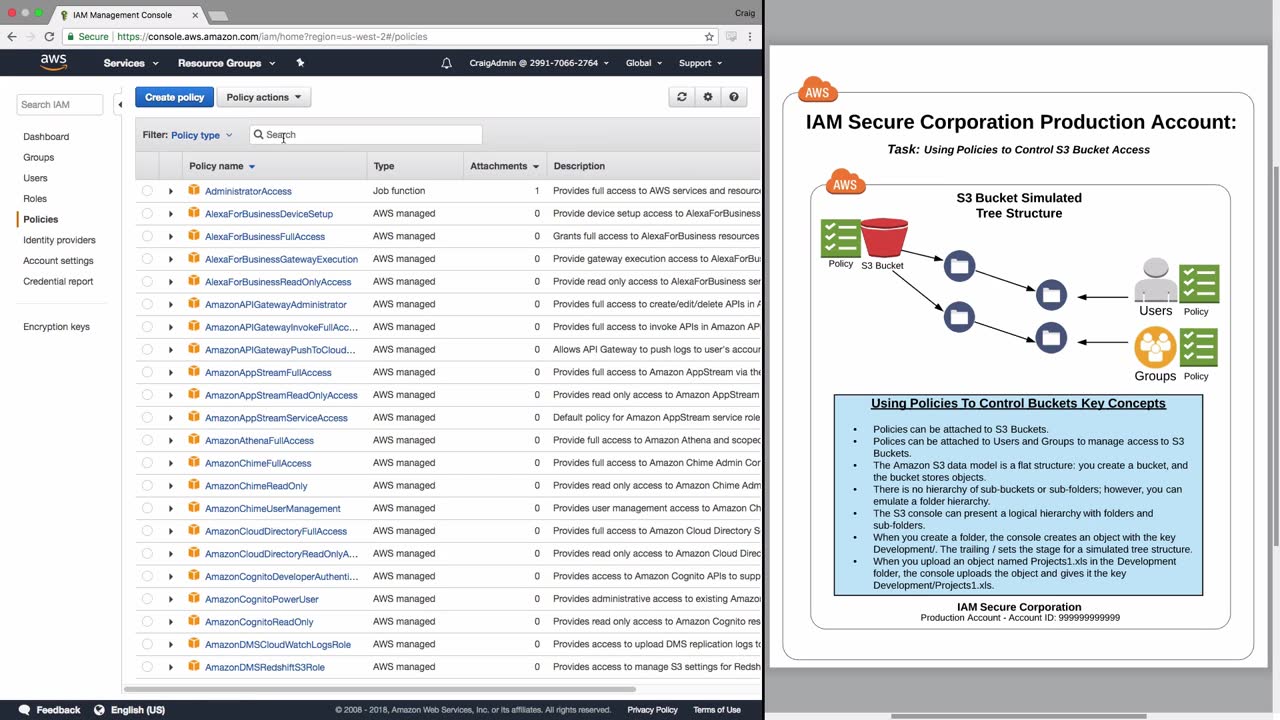The height and width of the screenshot is (720, 1280).
Task: Open the Global region dropdown
Action: 644,63
